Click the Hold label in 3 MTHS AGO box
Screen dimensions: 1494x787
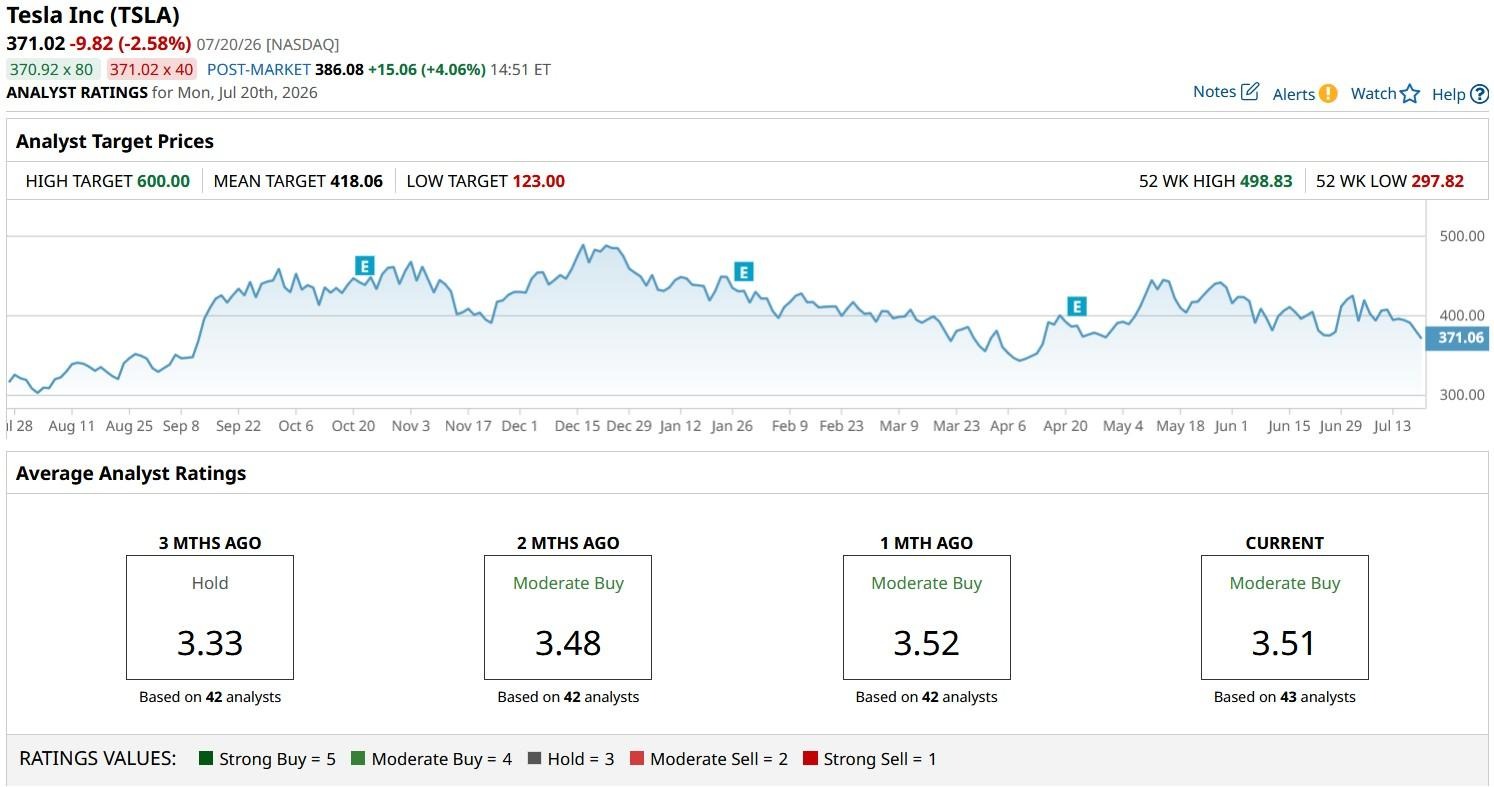[210, 583]
